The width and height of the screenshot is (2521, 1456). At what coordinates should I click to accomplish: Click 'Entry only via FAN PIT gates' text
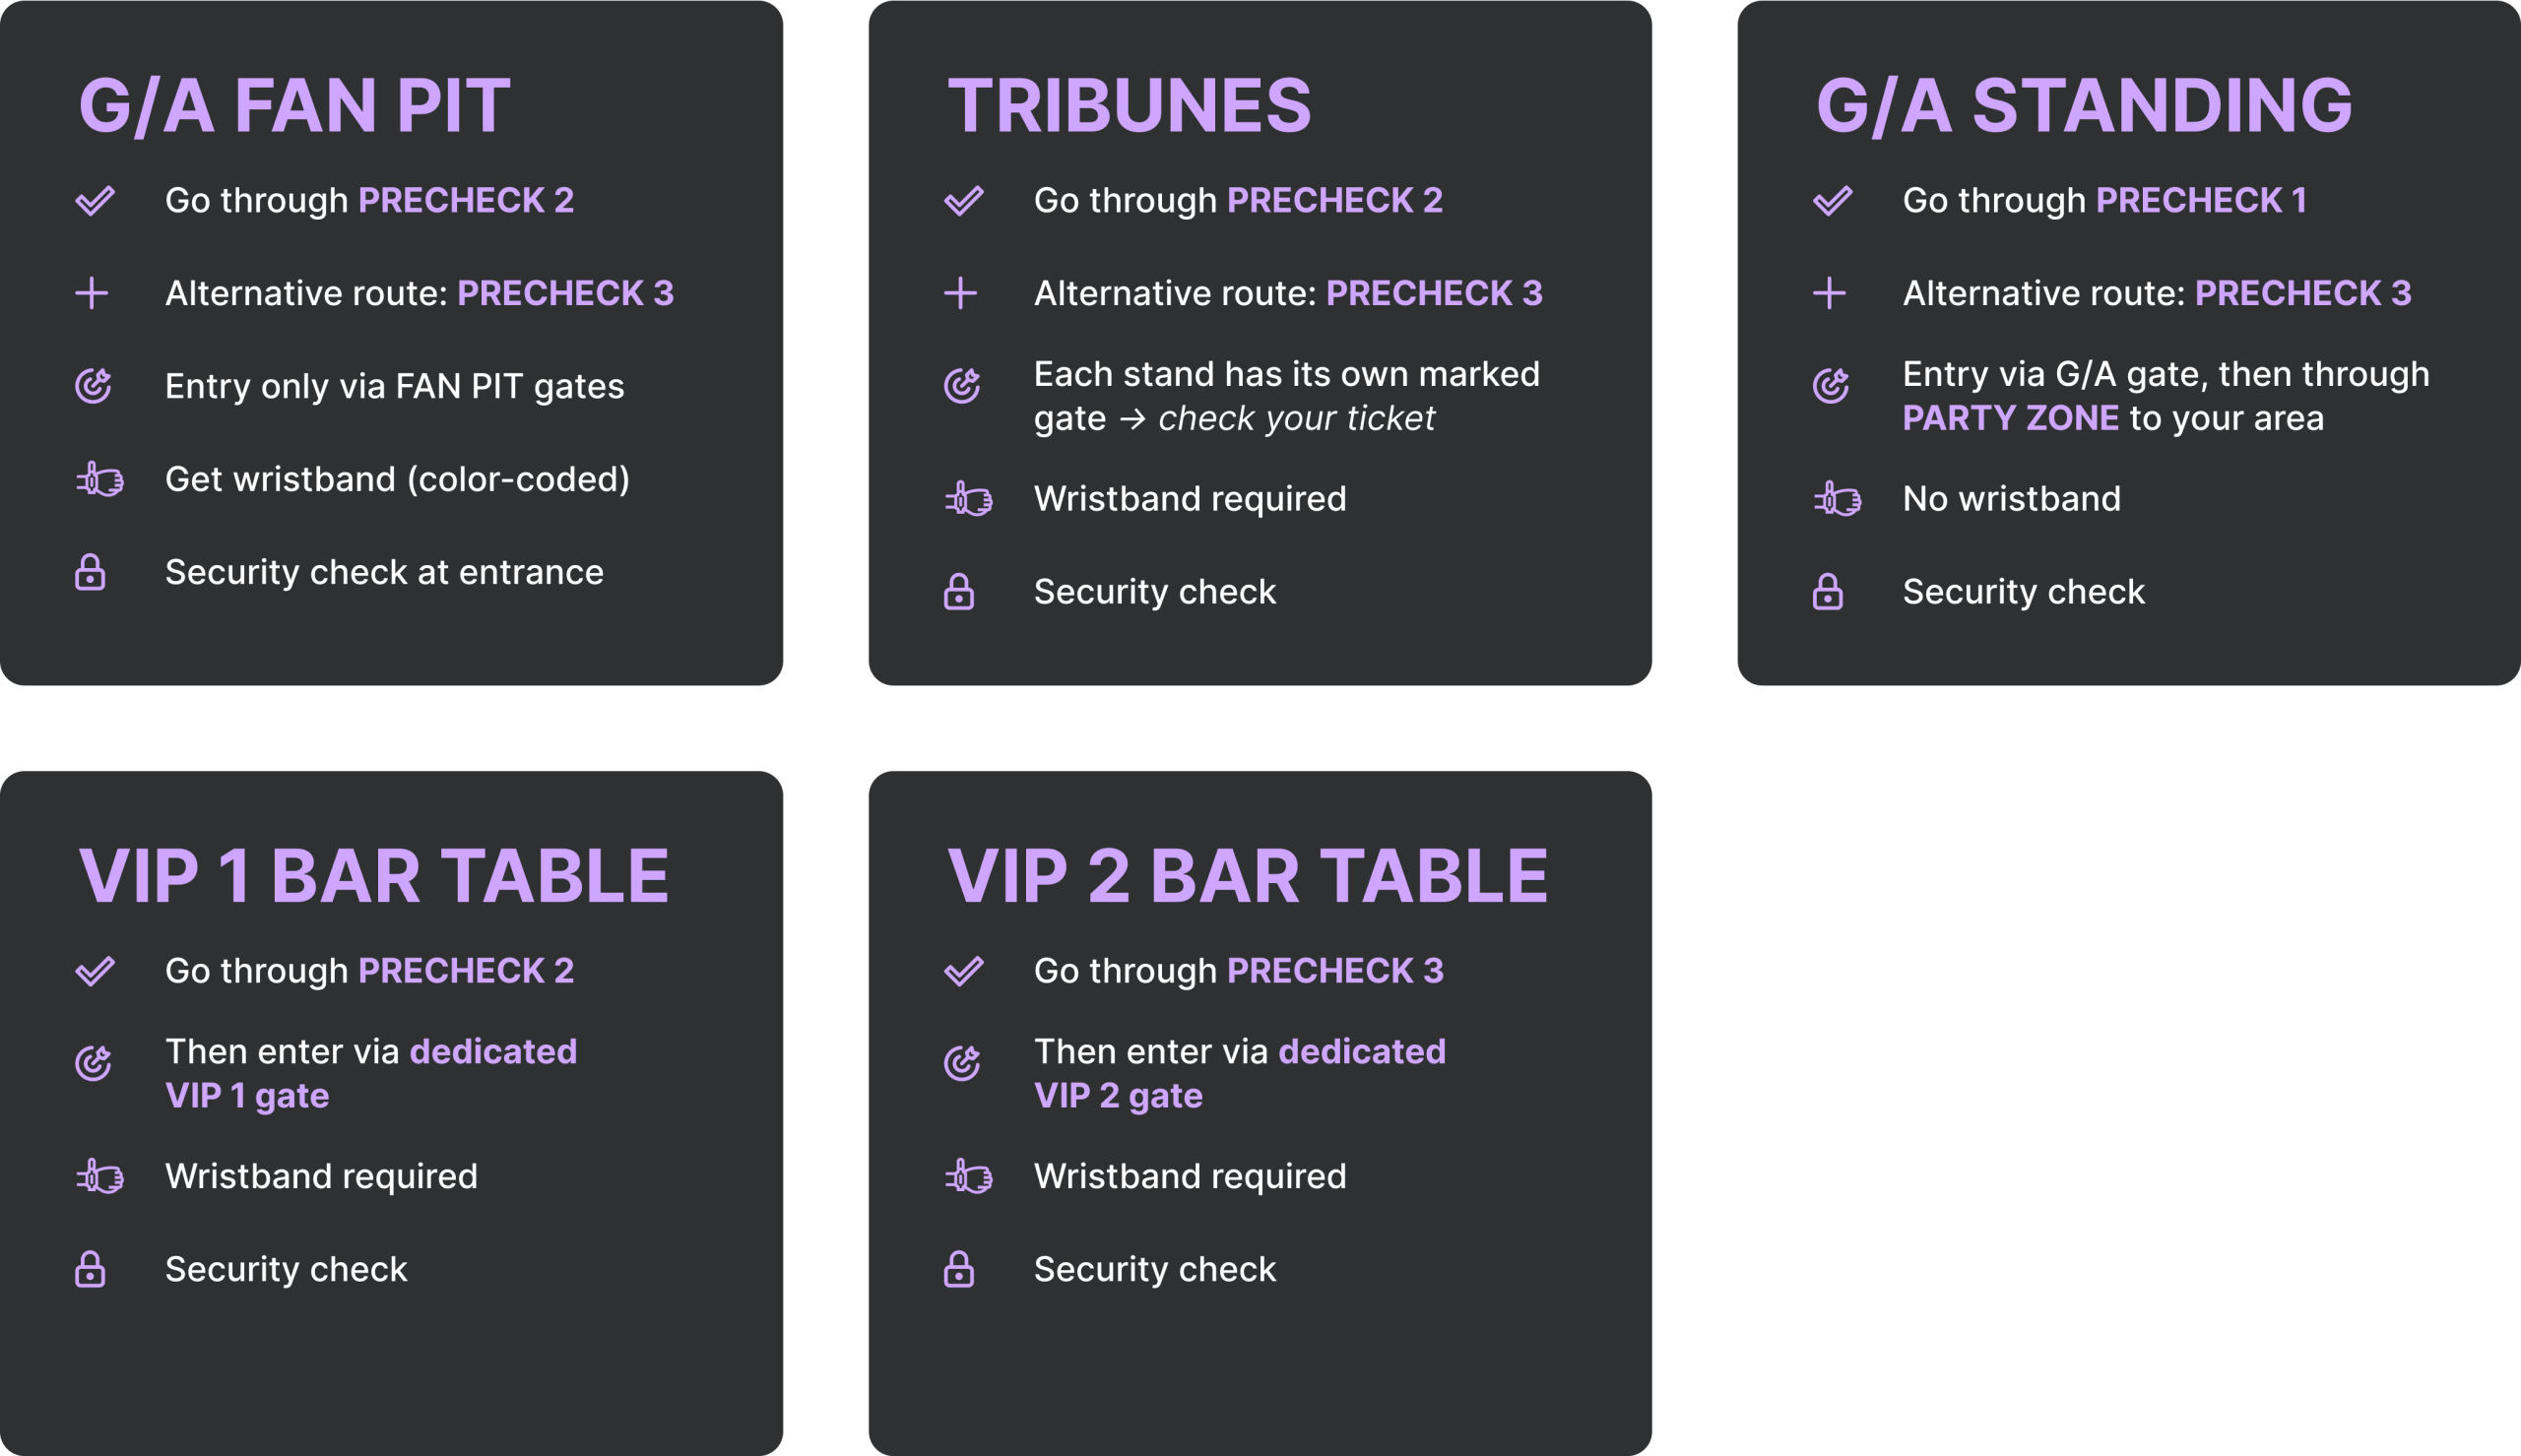point(394,387)
